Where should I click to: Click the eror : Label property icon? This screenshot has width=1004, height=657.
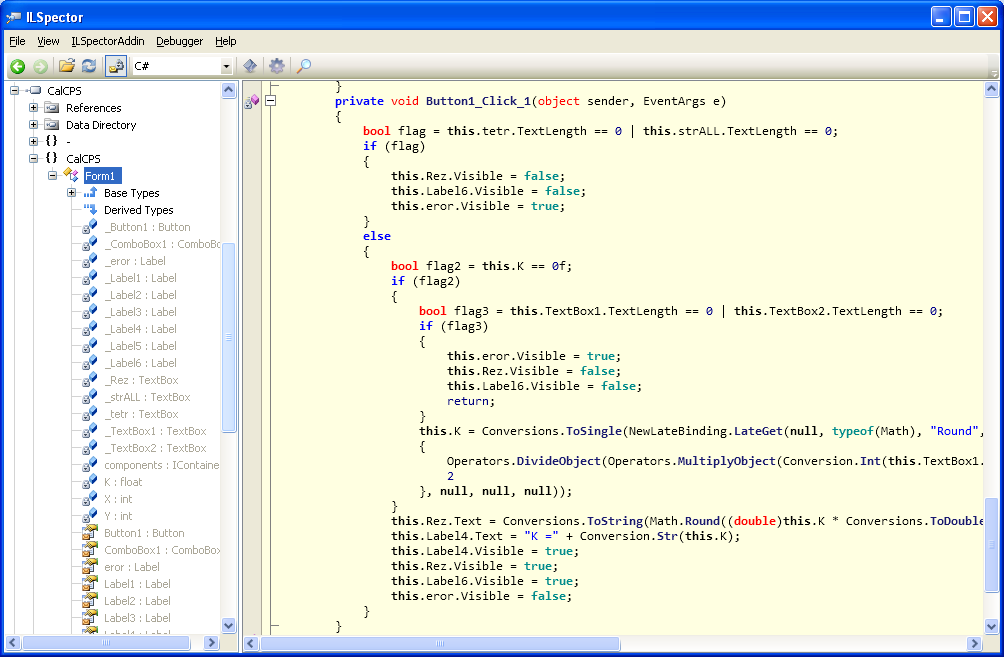(x=90, y=567)
